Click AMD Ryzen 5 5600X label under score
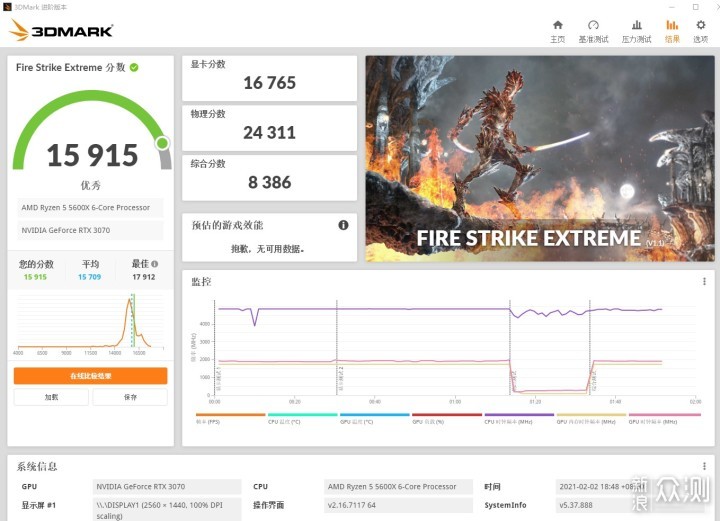The height and width of the screenshot is (521, 720). click(x=90, y=207)
